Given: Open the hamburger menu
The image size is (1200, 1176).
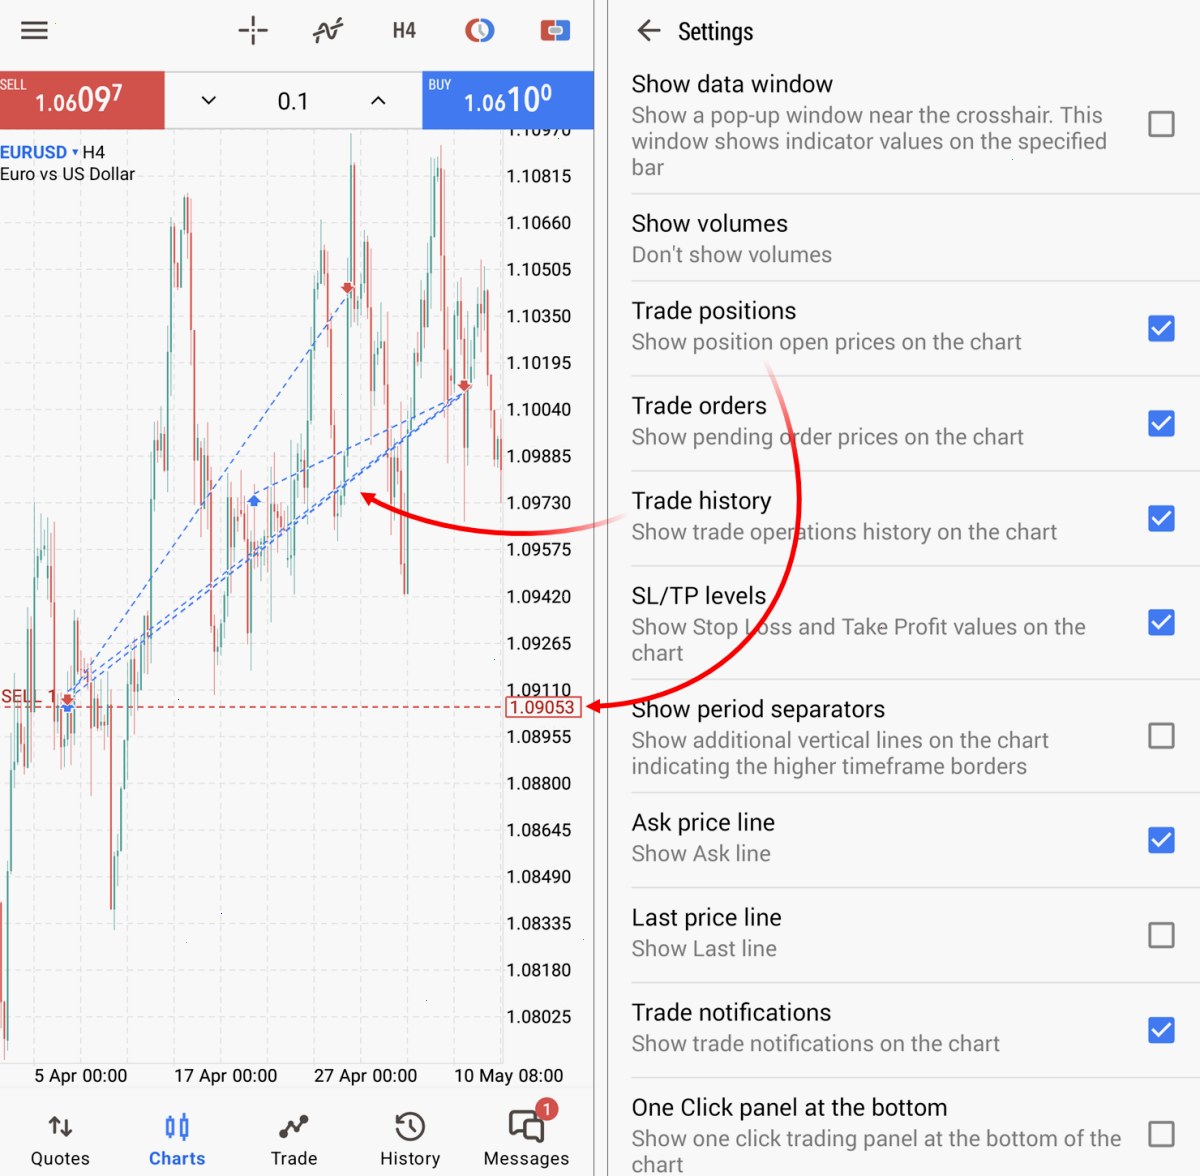Looking at the screenshot, I should (x=34, y=30).
